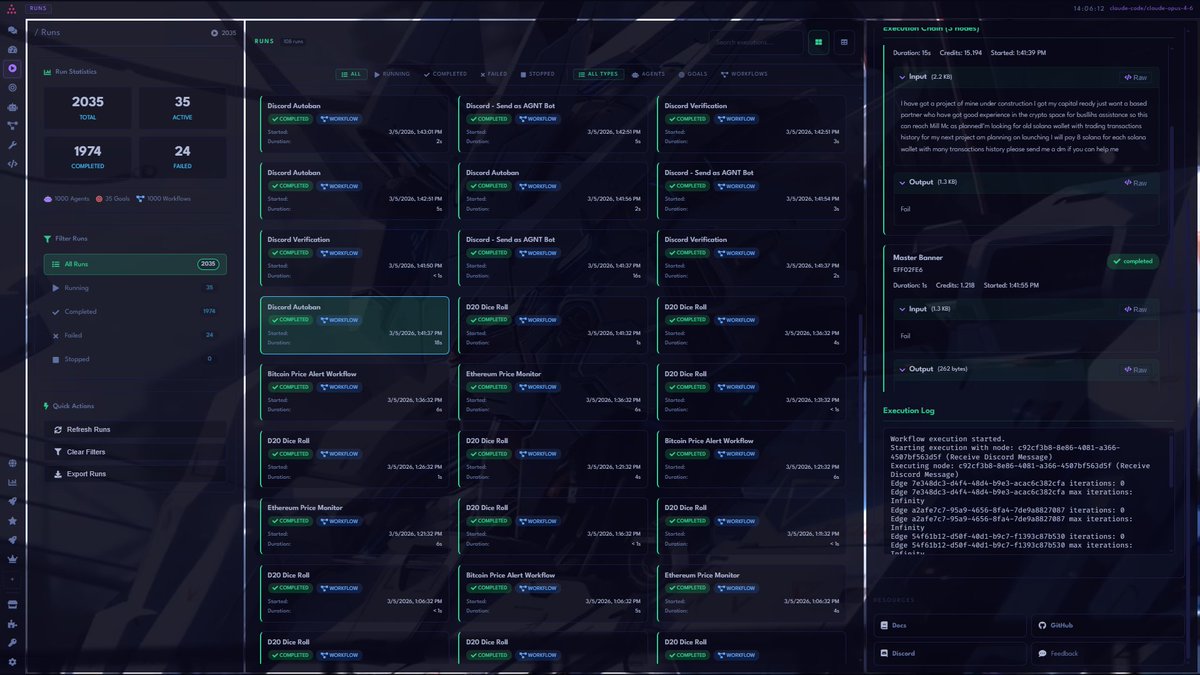The width and height of the screenshot is (1200, 675).
Task: Click the Export Runs button
Action: click(135, 474)
